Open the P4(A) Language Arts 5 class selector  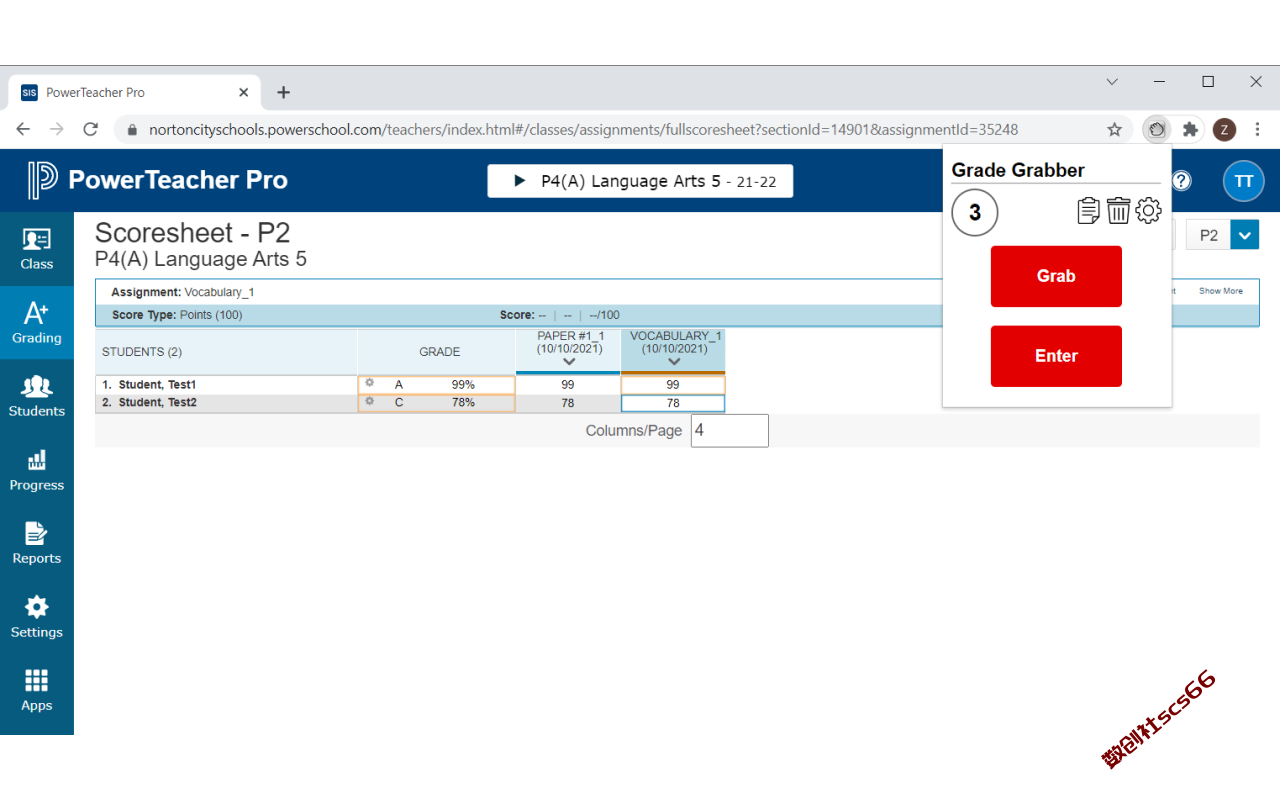pyautogui.click(x=640, y=181)
